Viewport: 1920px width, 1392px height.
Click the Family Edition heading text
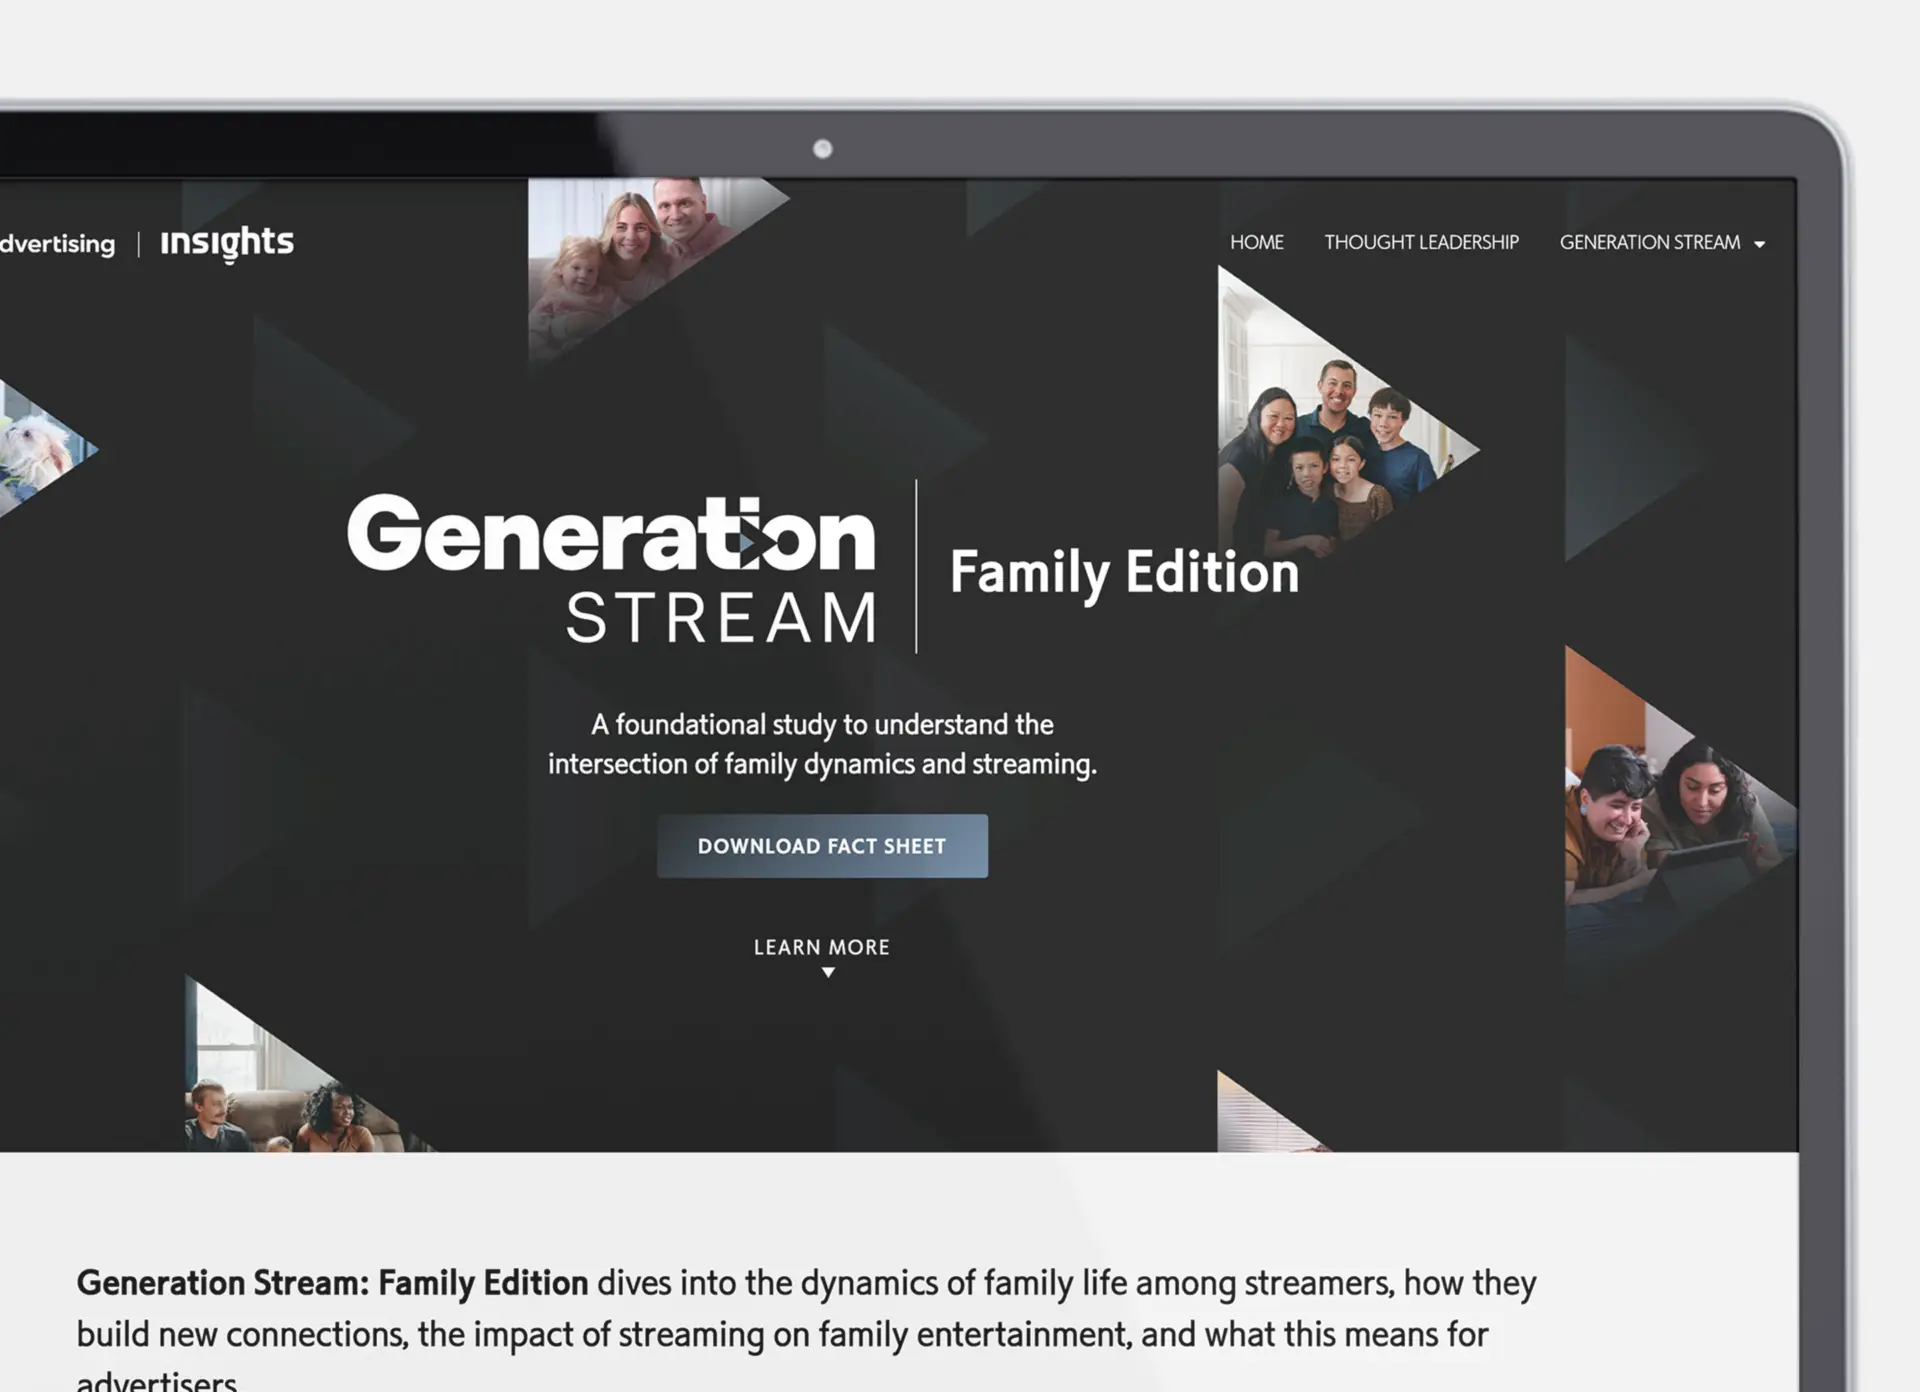(1124, 572)
